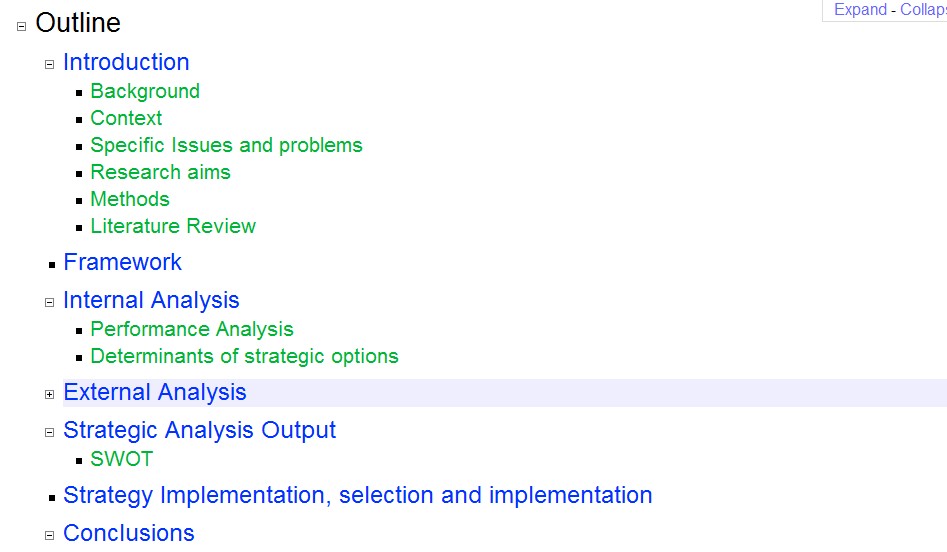Viewport: 947px width, 552px height.
Task: Open the Background item
Action: click(145, 91)
